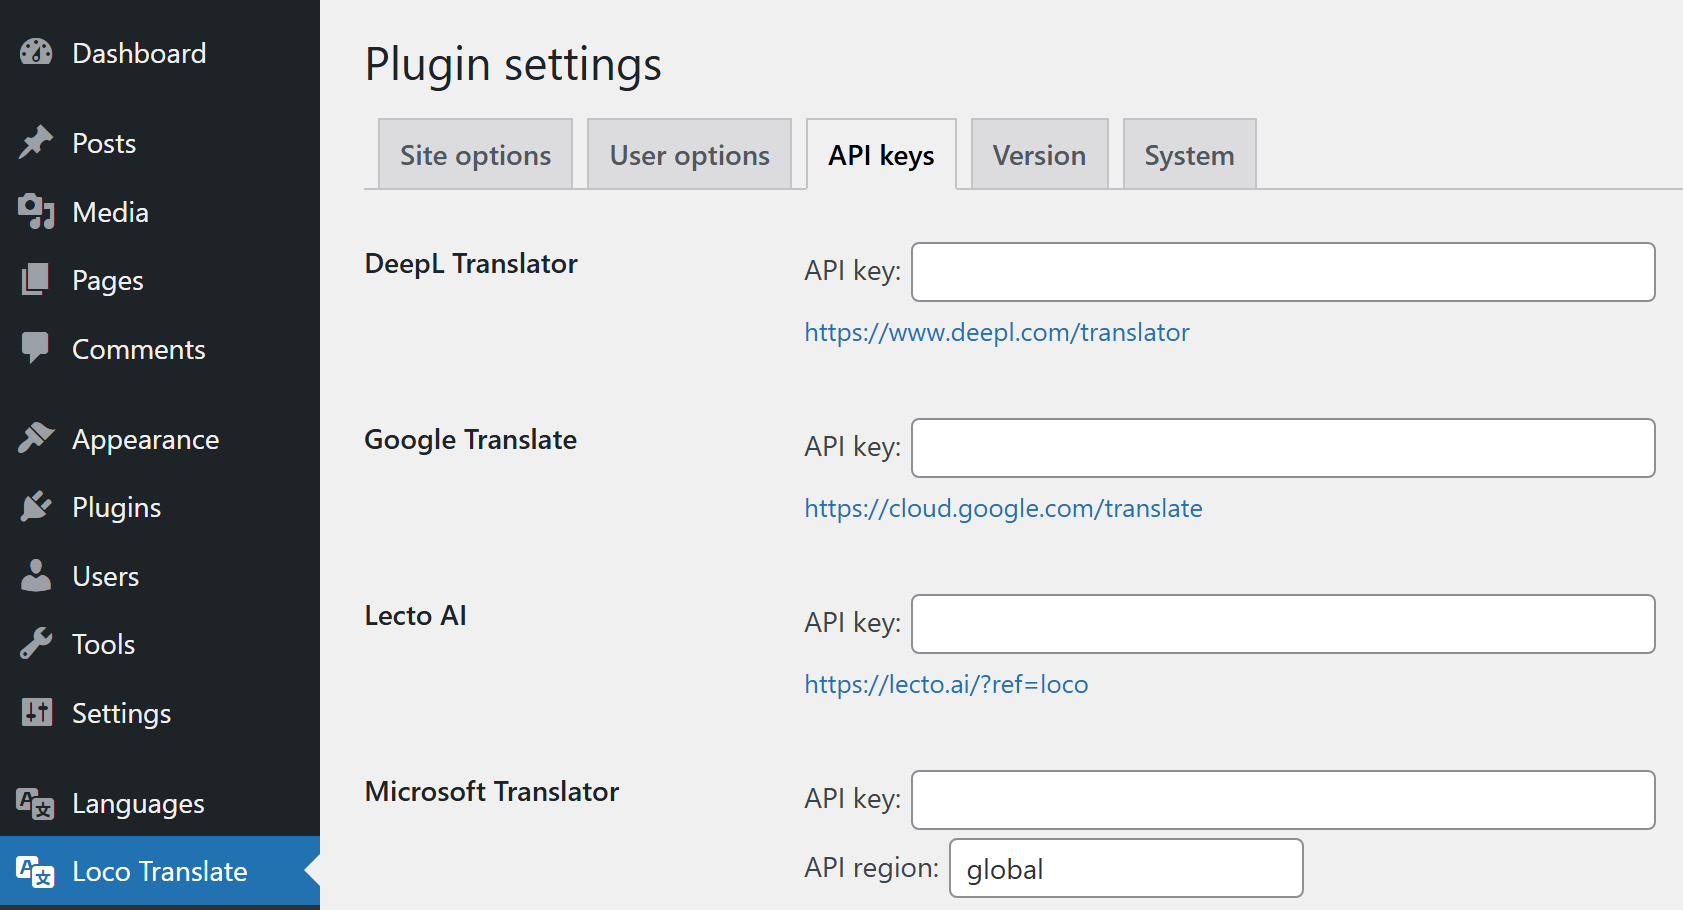Click the Google Translate label
The height and width of the screenshot is (910, 1683).
(471, 439)
